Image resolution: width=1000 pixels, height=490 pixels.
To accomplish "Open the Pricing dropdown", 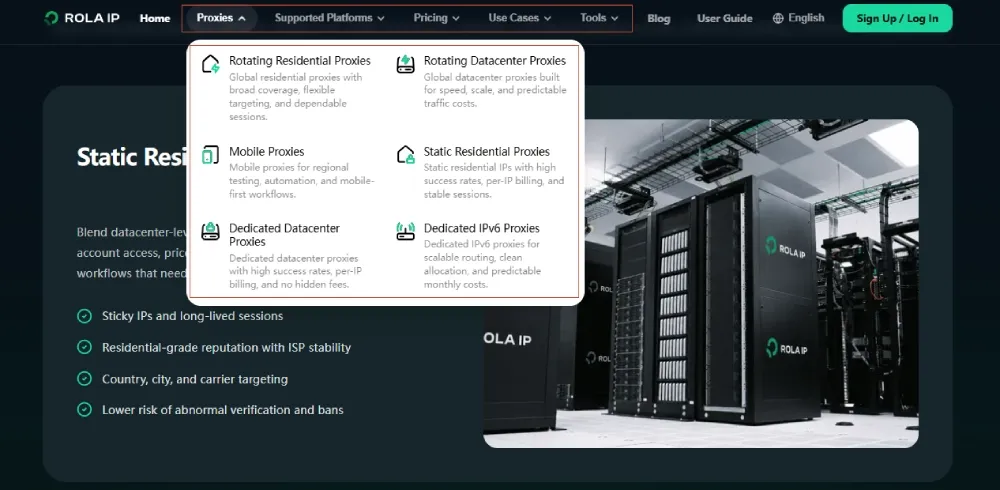I will coord(436,18).
